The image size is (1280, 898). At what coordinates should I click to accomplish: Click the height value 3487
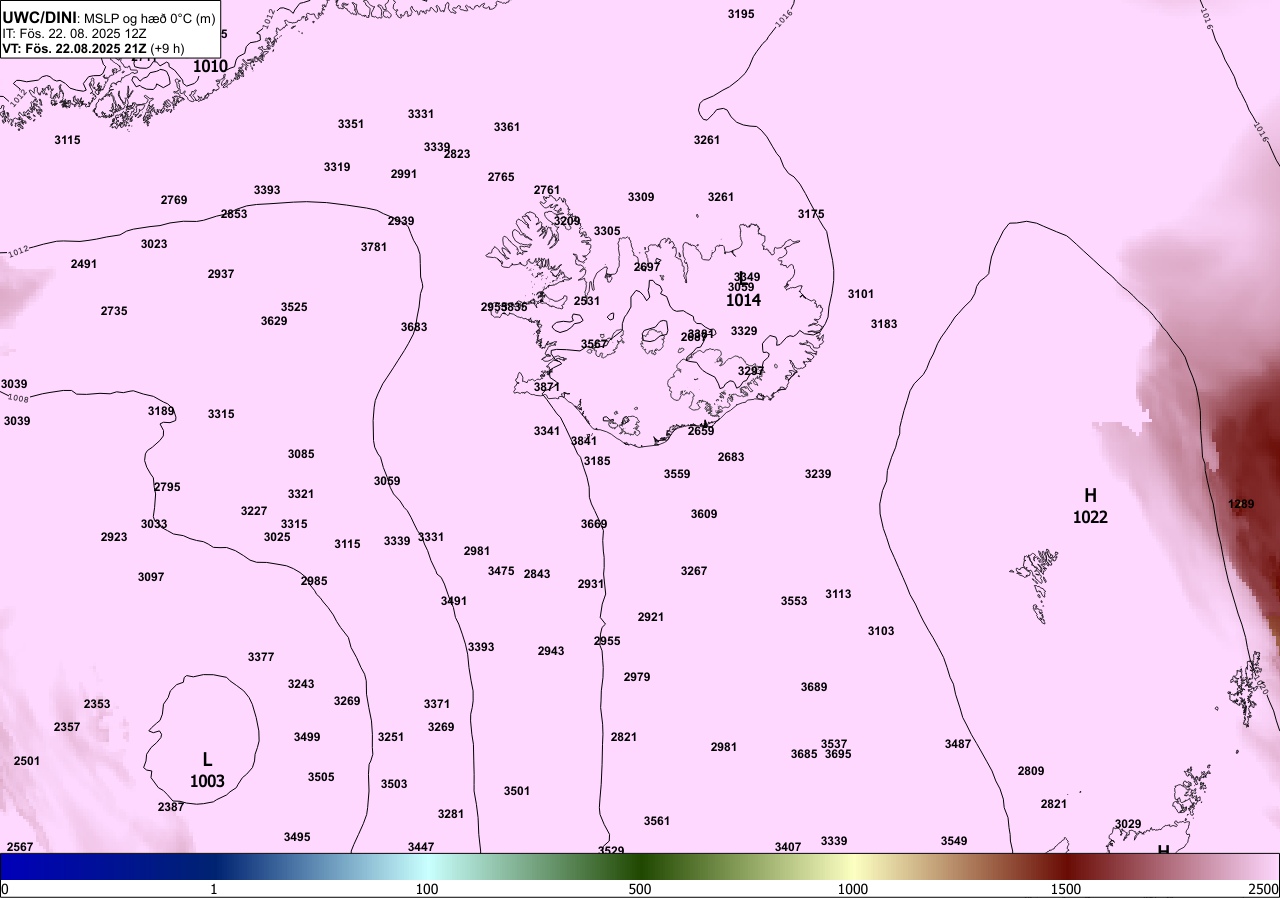click(958, 744)
